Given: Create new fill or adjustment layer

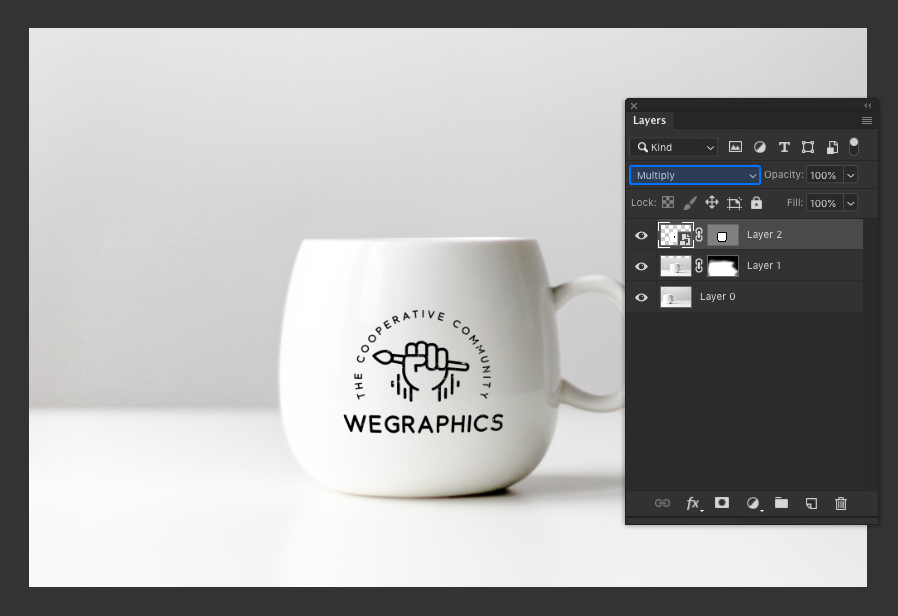Looking at the screenshot, I should [753, 503].
